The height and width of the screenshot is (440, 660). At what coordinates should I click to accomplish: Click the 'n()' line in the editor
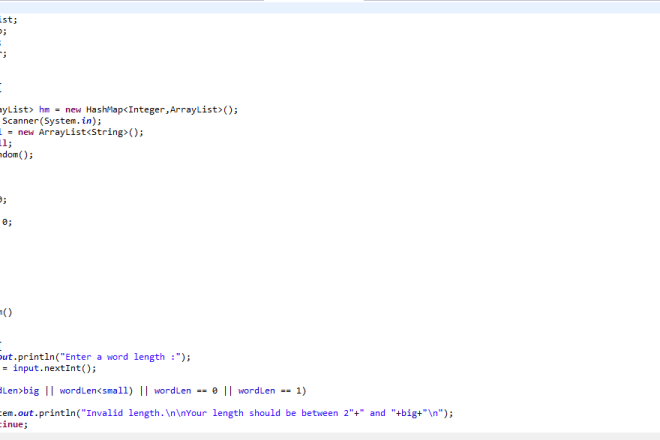pyautogui.click(x=5, y=311)
